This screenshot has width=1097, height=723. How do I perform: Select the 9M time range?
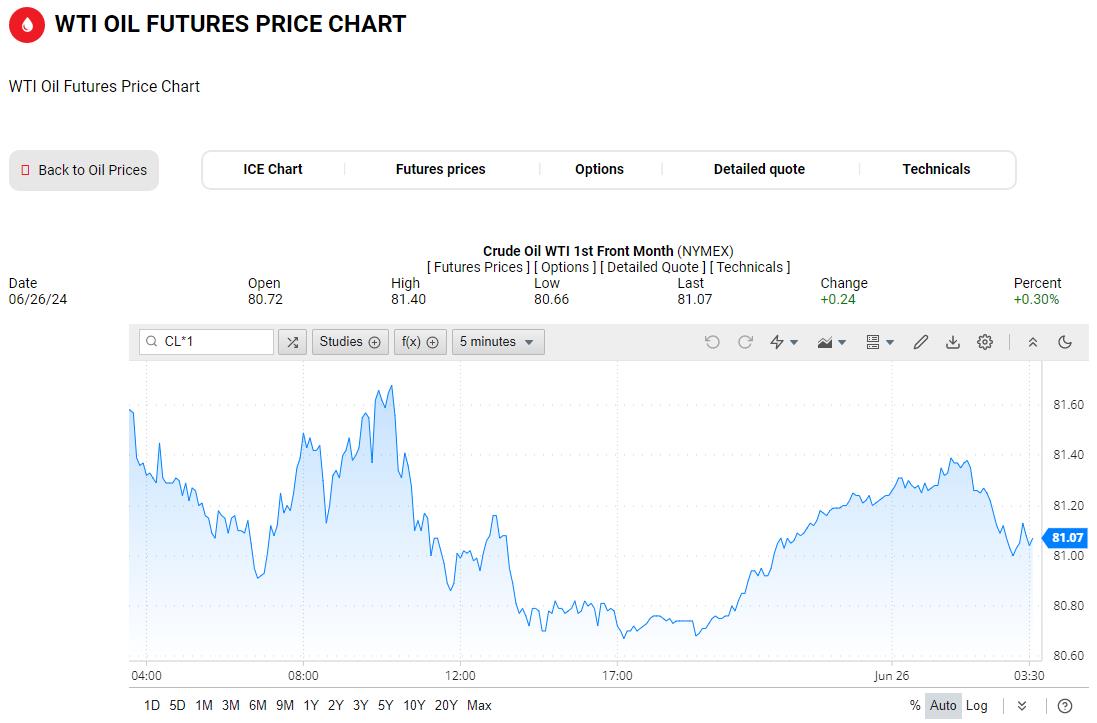click(x=285, y=706)
